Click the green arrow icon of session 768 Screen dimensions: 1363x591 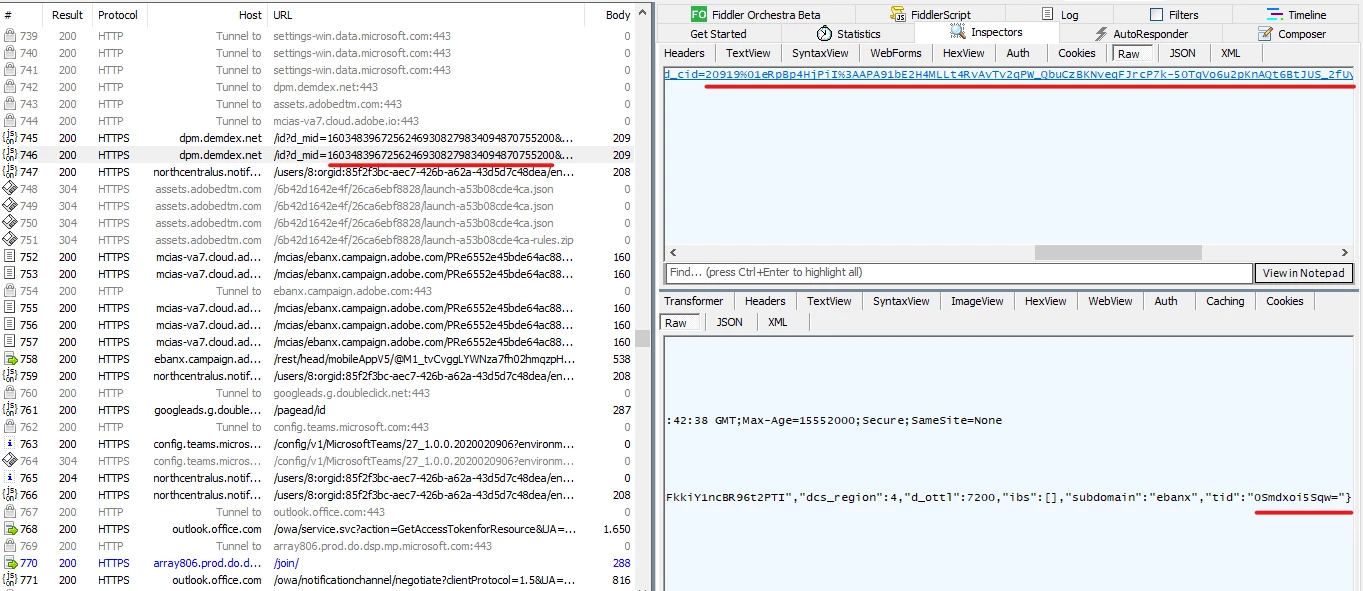tap(10, 529)
